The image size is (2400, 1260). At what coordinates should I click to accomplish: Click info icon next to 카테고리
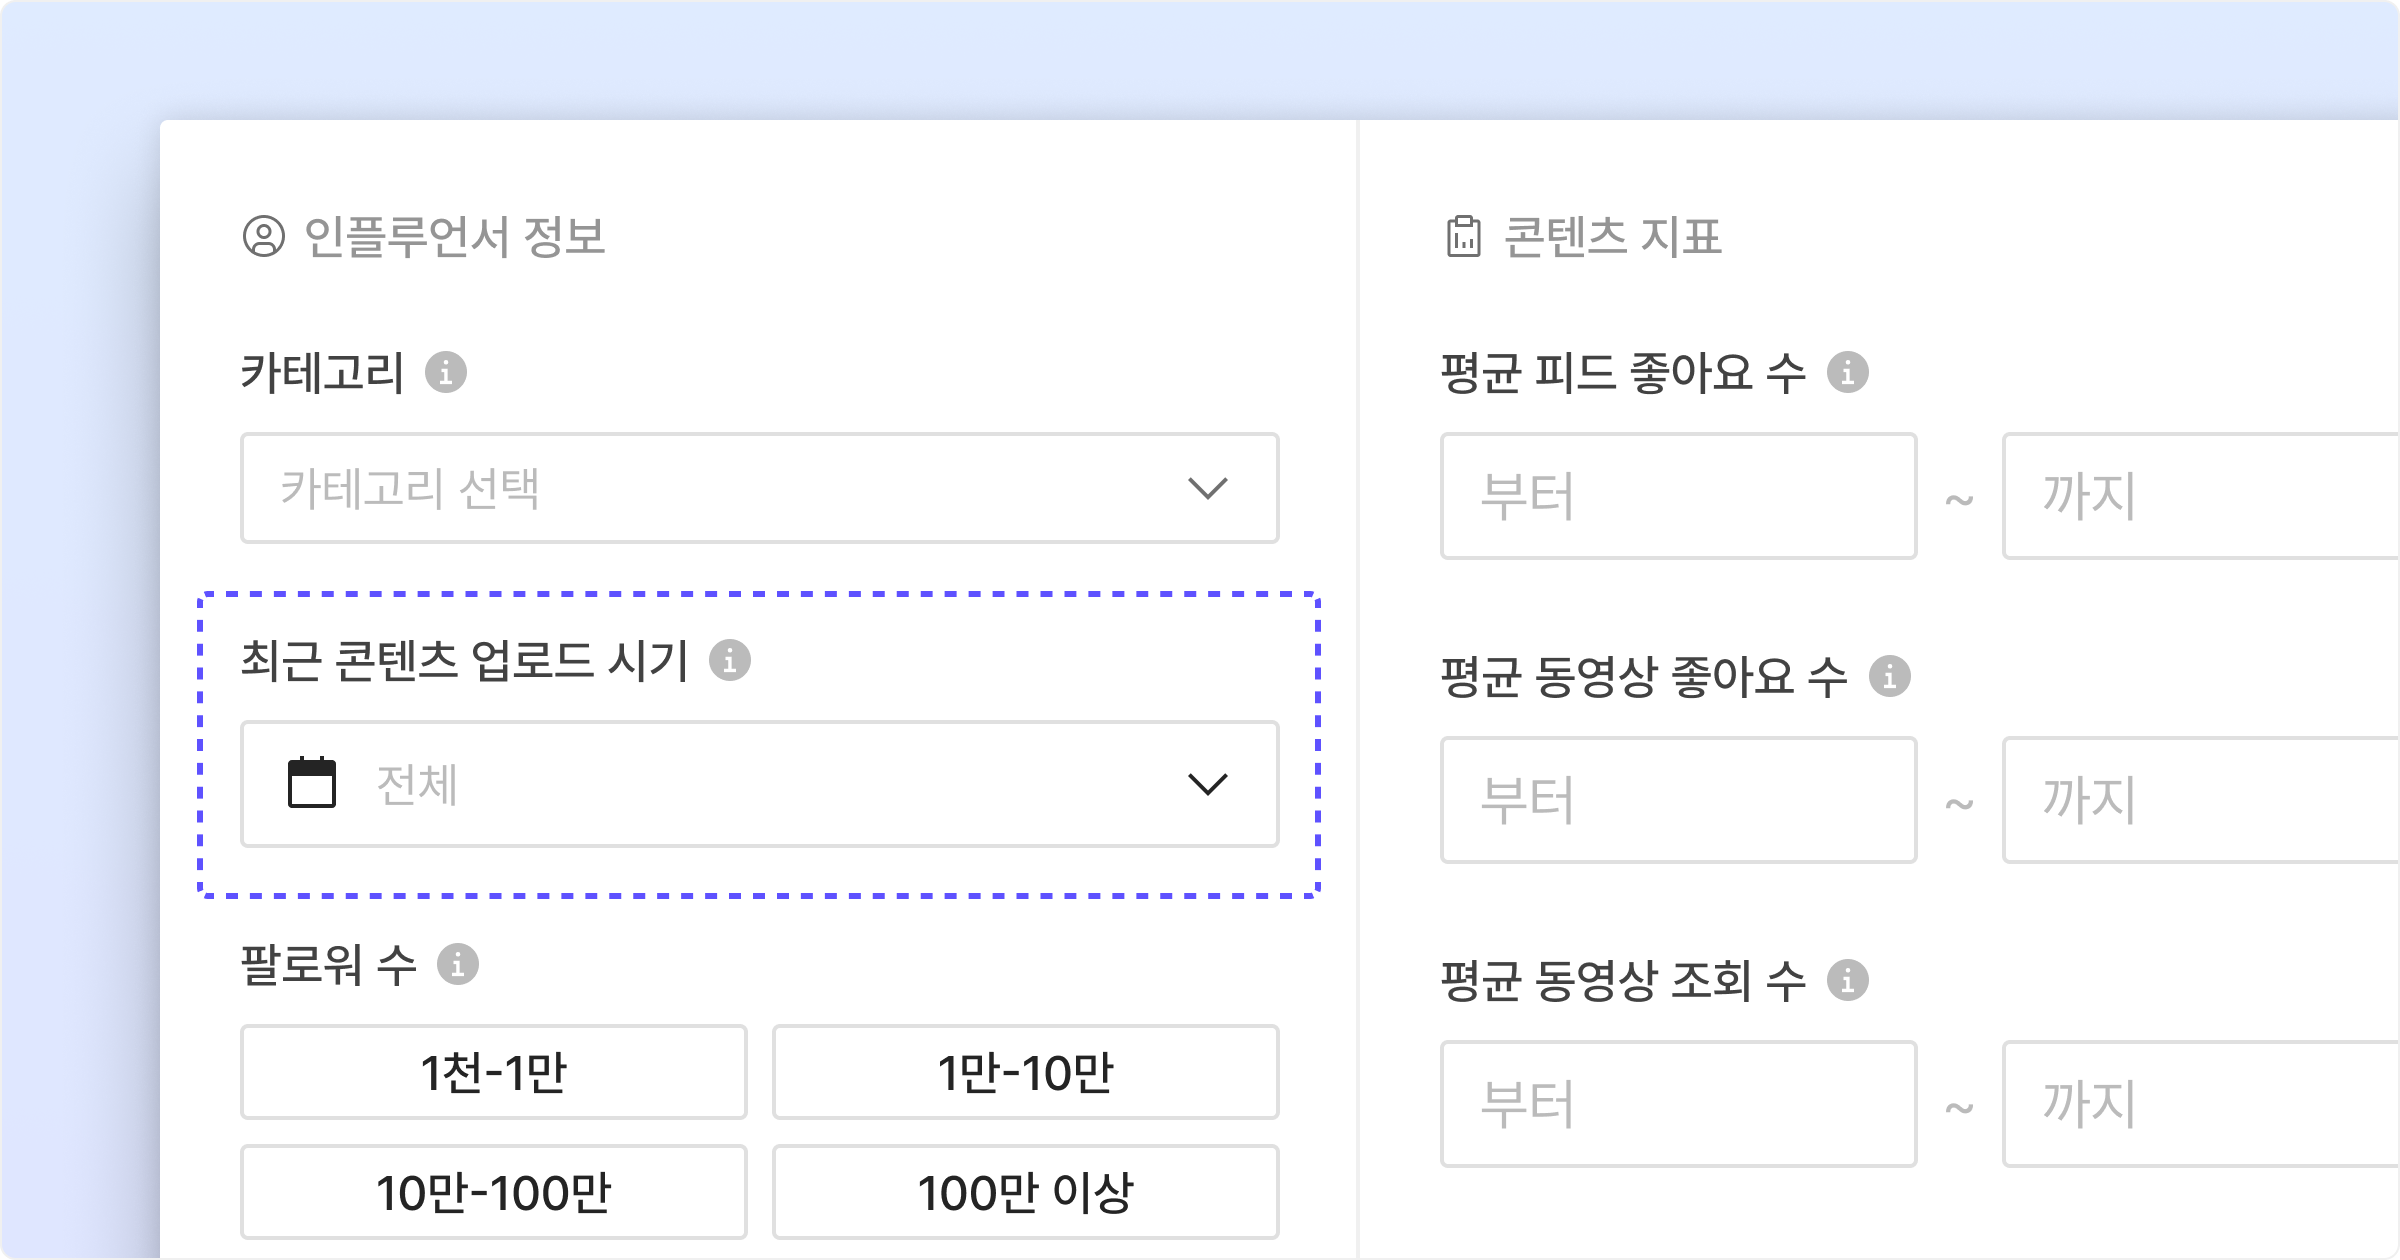tap(446, 373)
